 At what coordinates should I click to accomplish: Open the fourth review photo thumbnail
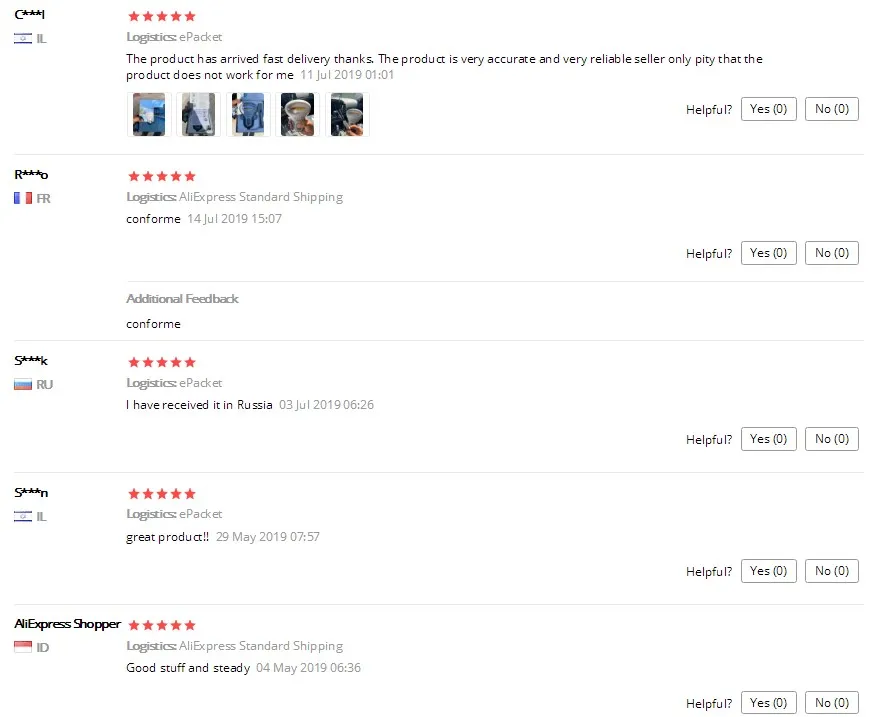pyautogui.click(x=297, y=114)
